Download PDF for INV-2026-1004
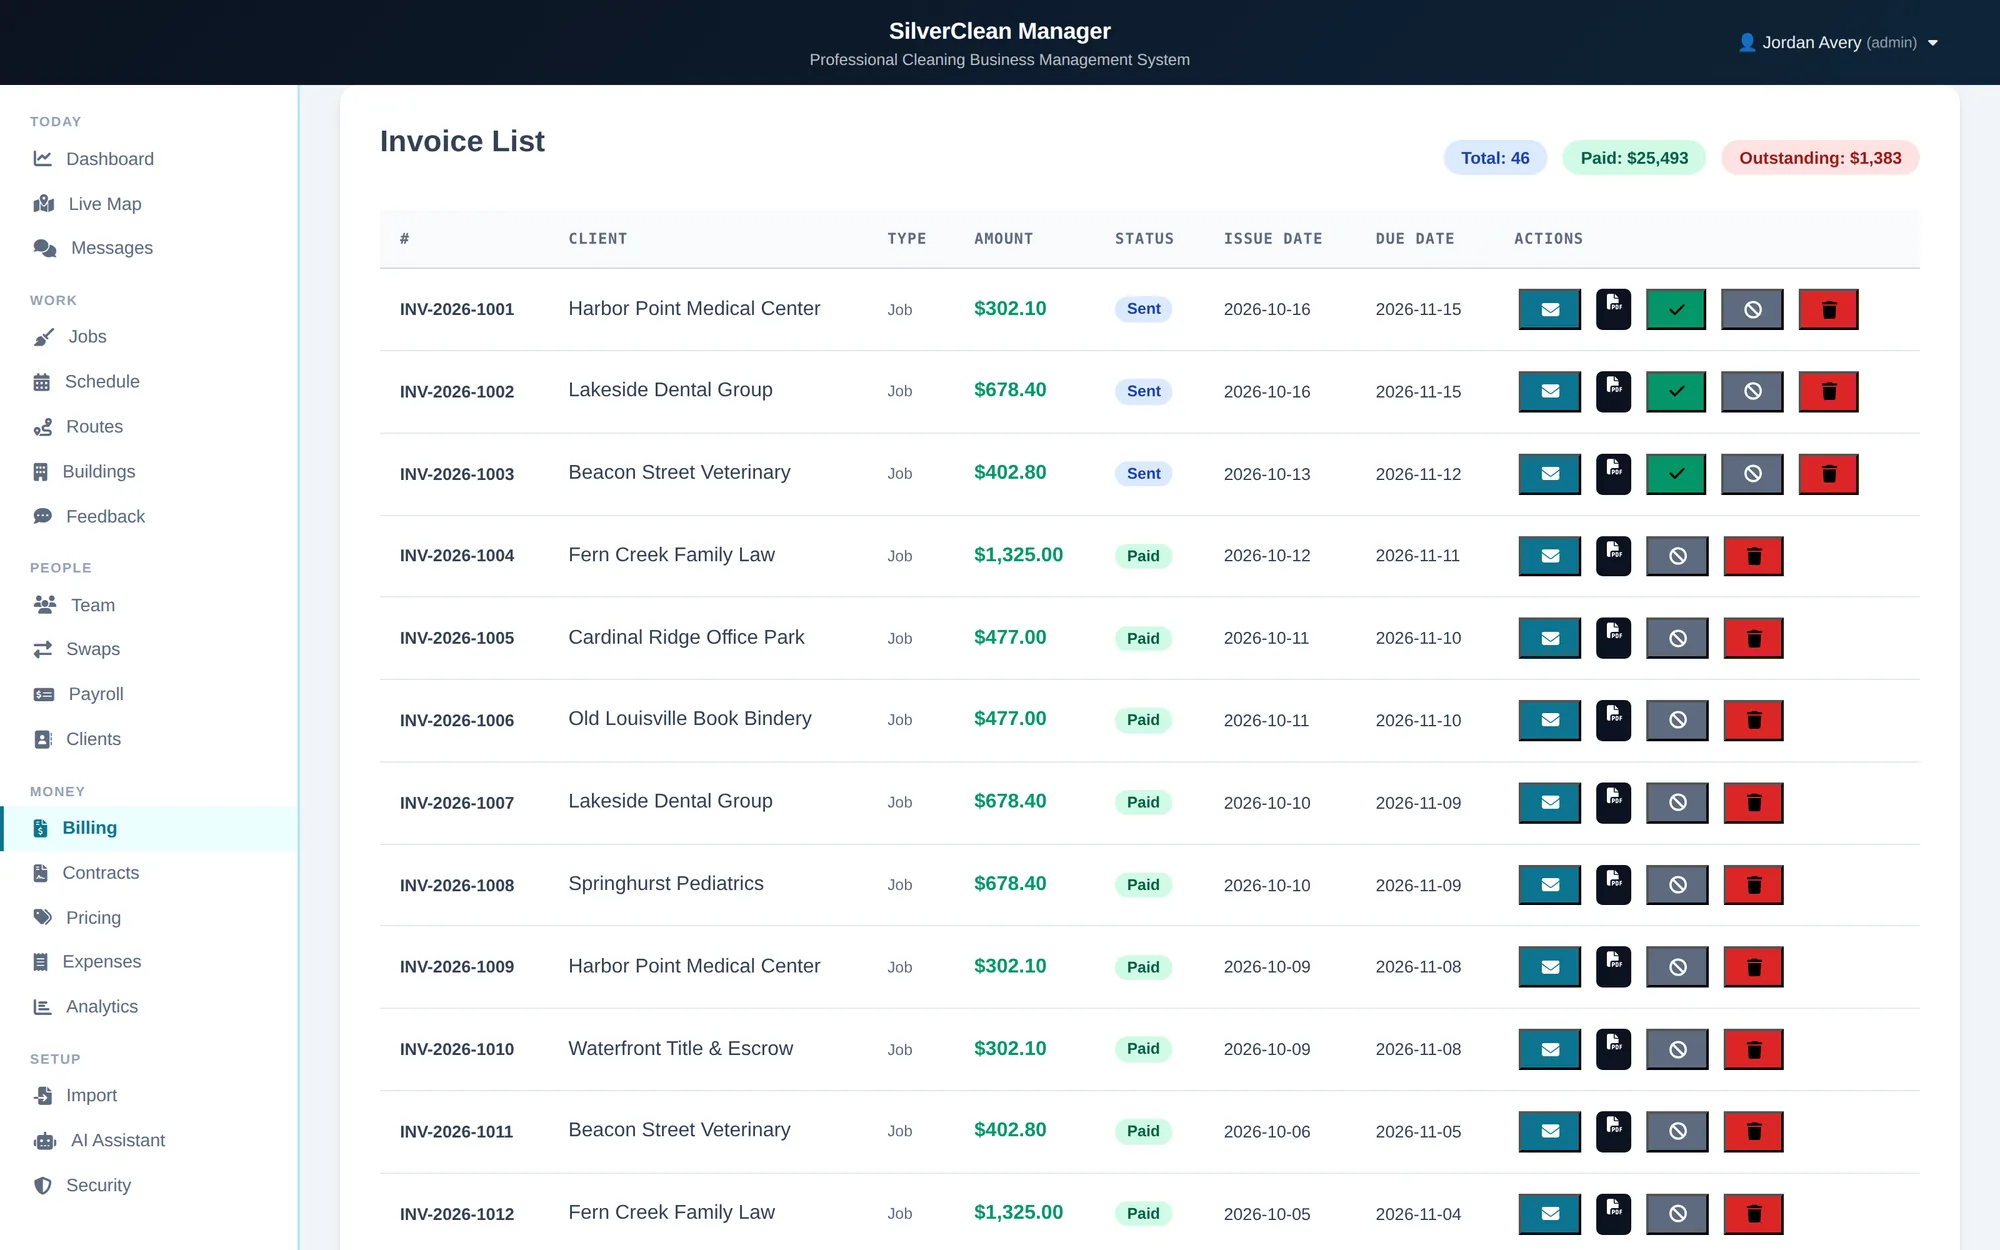This screenshot has width=2000, height=1250. [x=1613, y=556]
